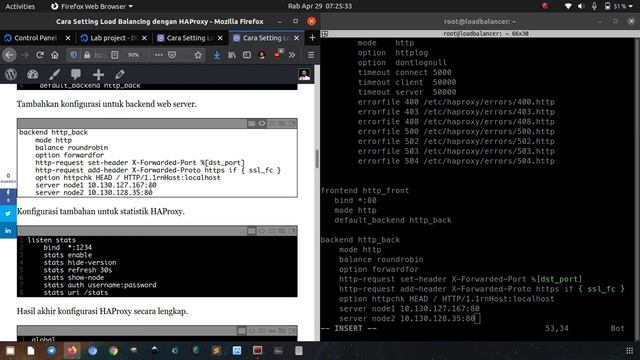640x360 pixels.
Task: Save page to Pocket
Action: [x=172, y=55]
